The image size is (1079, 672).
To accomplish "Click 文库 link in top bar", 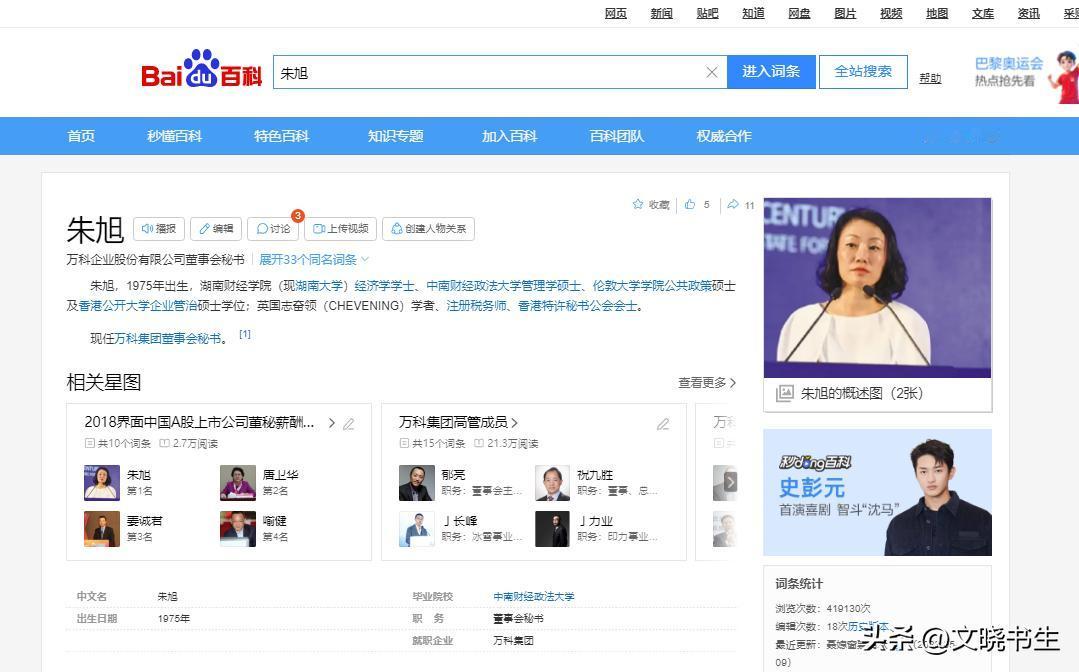I will tap(983, 13).
